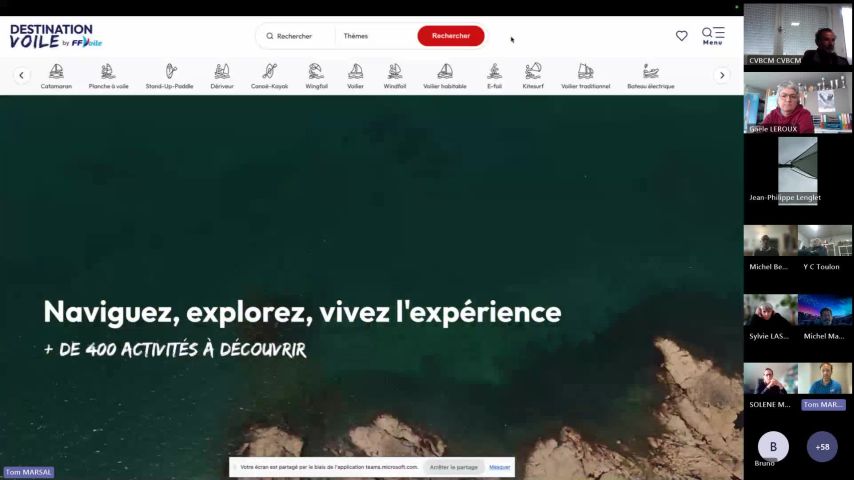This screenshot has height=480, width=854.
Task: Select the Voilier traditionnel icon
Action: pyautogui.click(x=585, y=76)
